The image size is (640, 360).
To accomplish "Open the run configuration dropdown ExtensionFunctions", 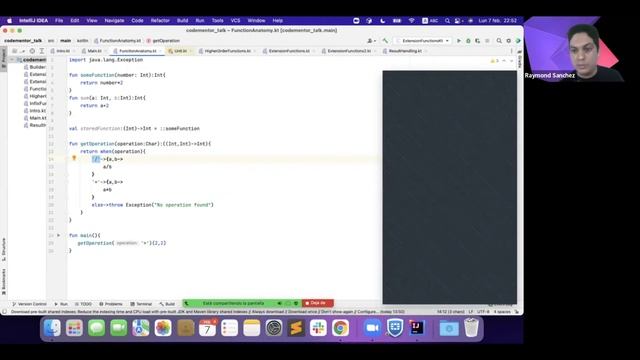I will [422, 41].
